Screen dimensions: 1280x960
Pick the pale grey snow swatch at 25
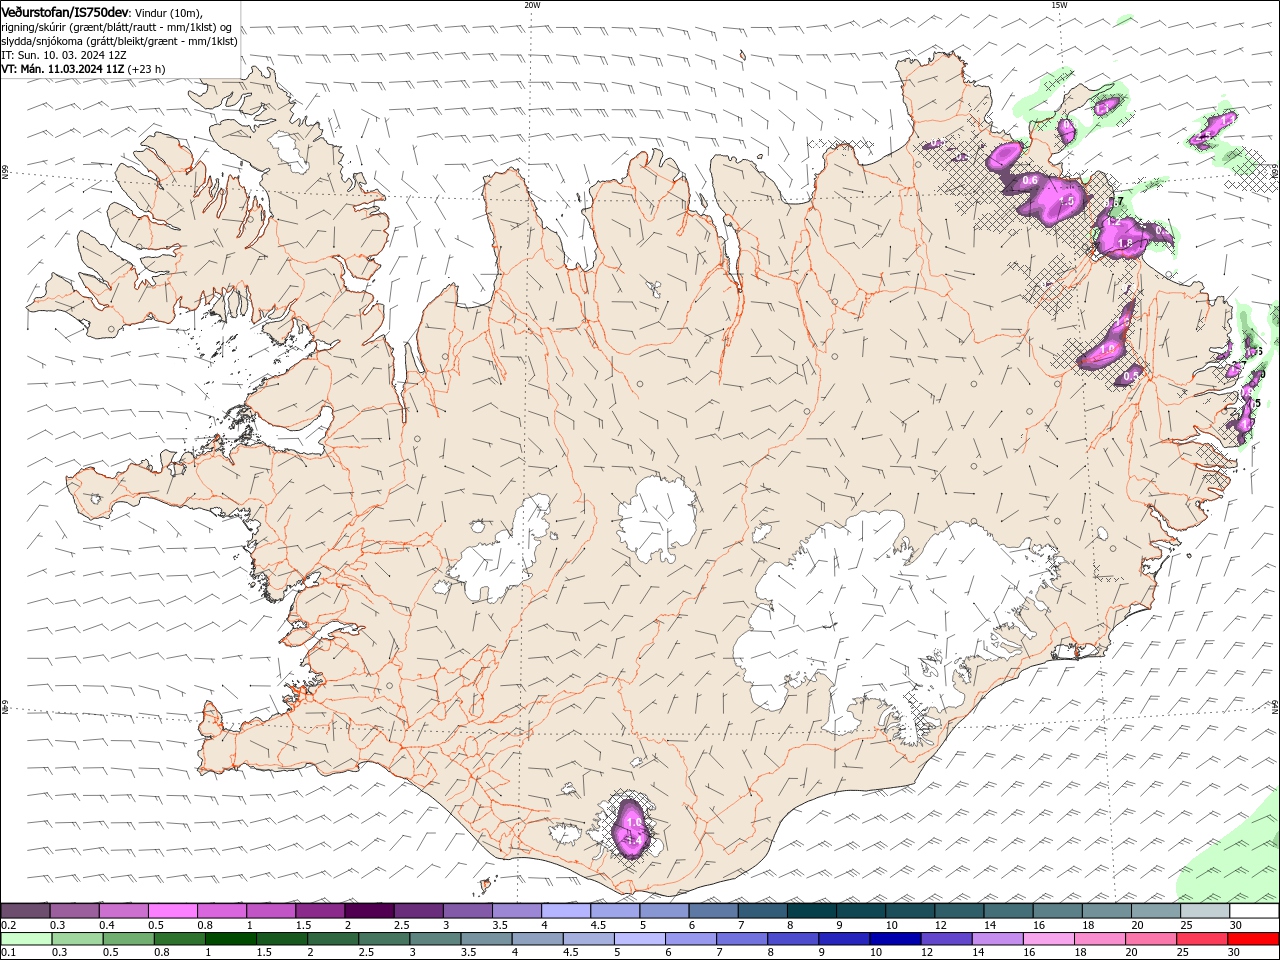(1205, 911)
